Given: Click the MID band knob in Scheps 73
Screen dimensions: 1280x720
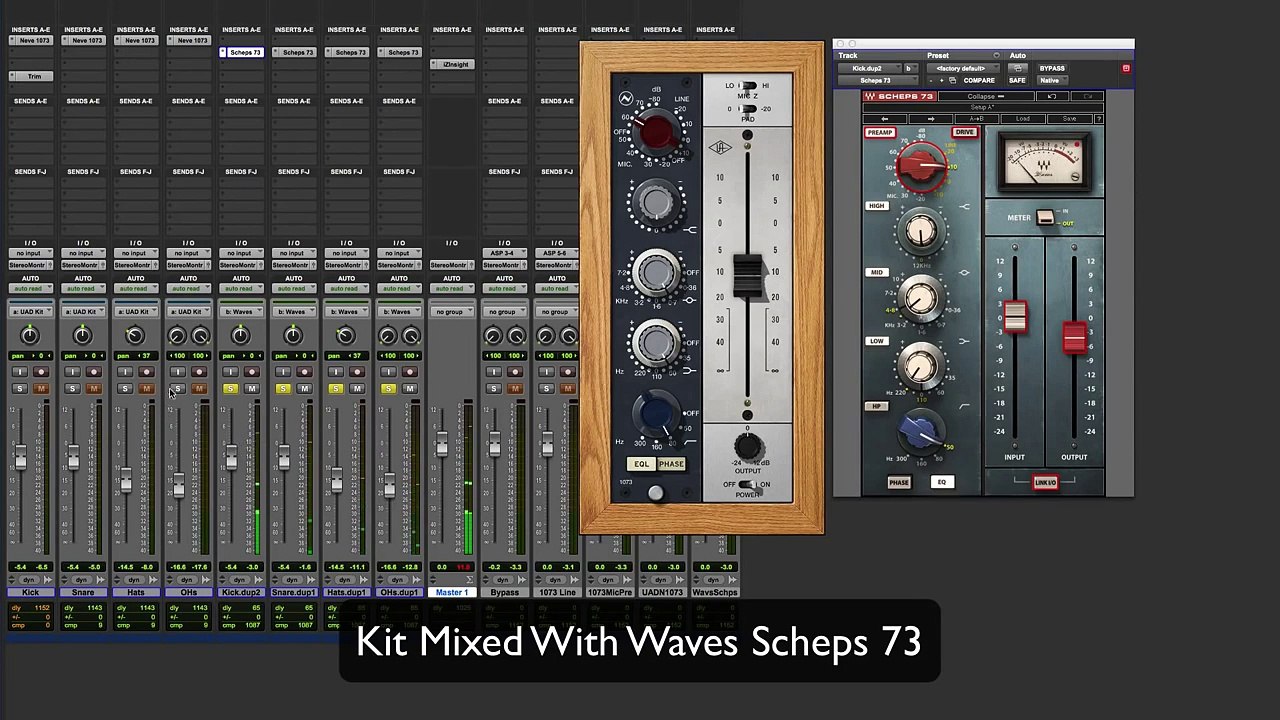Looking at the screenshot, I should pos(921,299).
